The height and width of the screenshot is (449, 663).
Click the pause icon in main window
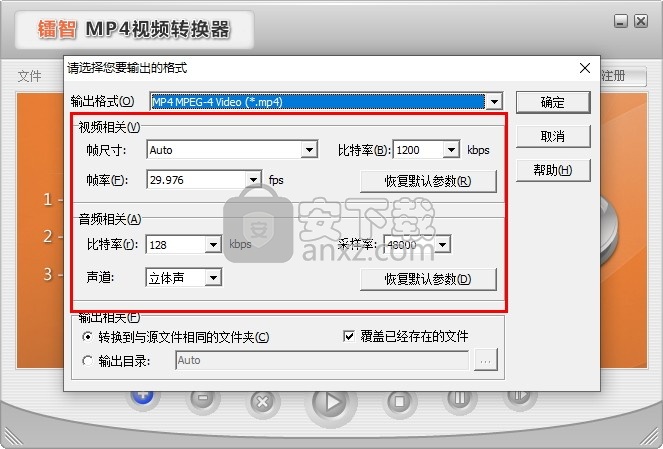coord(460,399)
